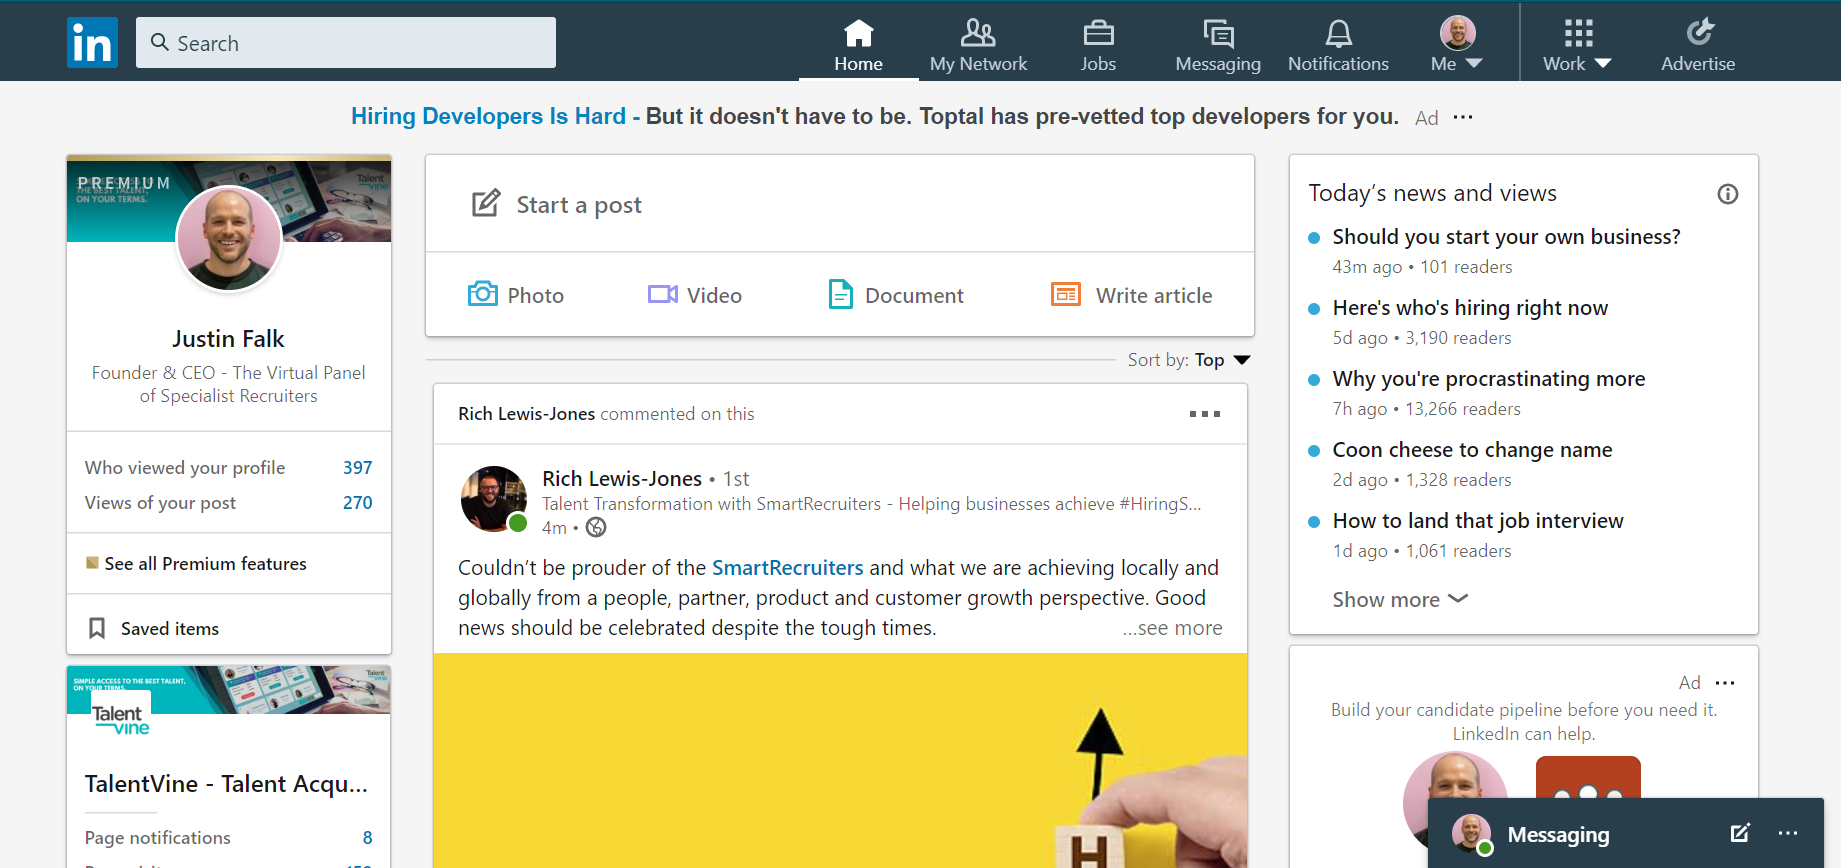Click the news info icon
The height and width of the screenshot is (868, 1841).
tap(1728, 194)
